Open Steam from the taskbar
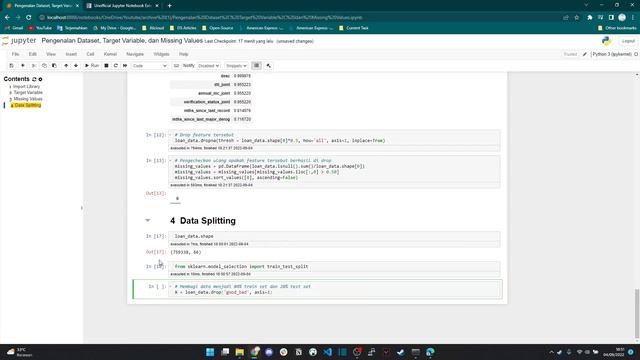Screen dimensions: 640x360 [x=400, y=352]
